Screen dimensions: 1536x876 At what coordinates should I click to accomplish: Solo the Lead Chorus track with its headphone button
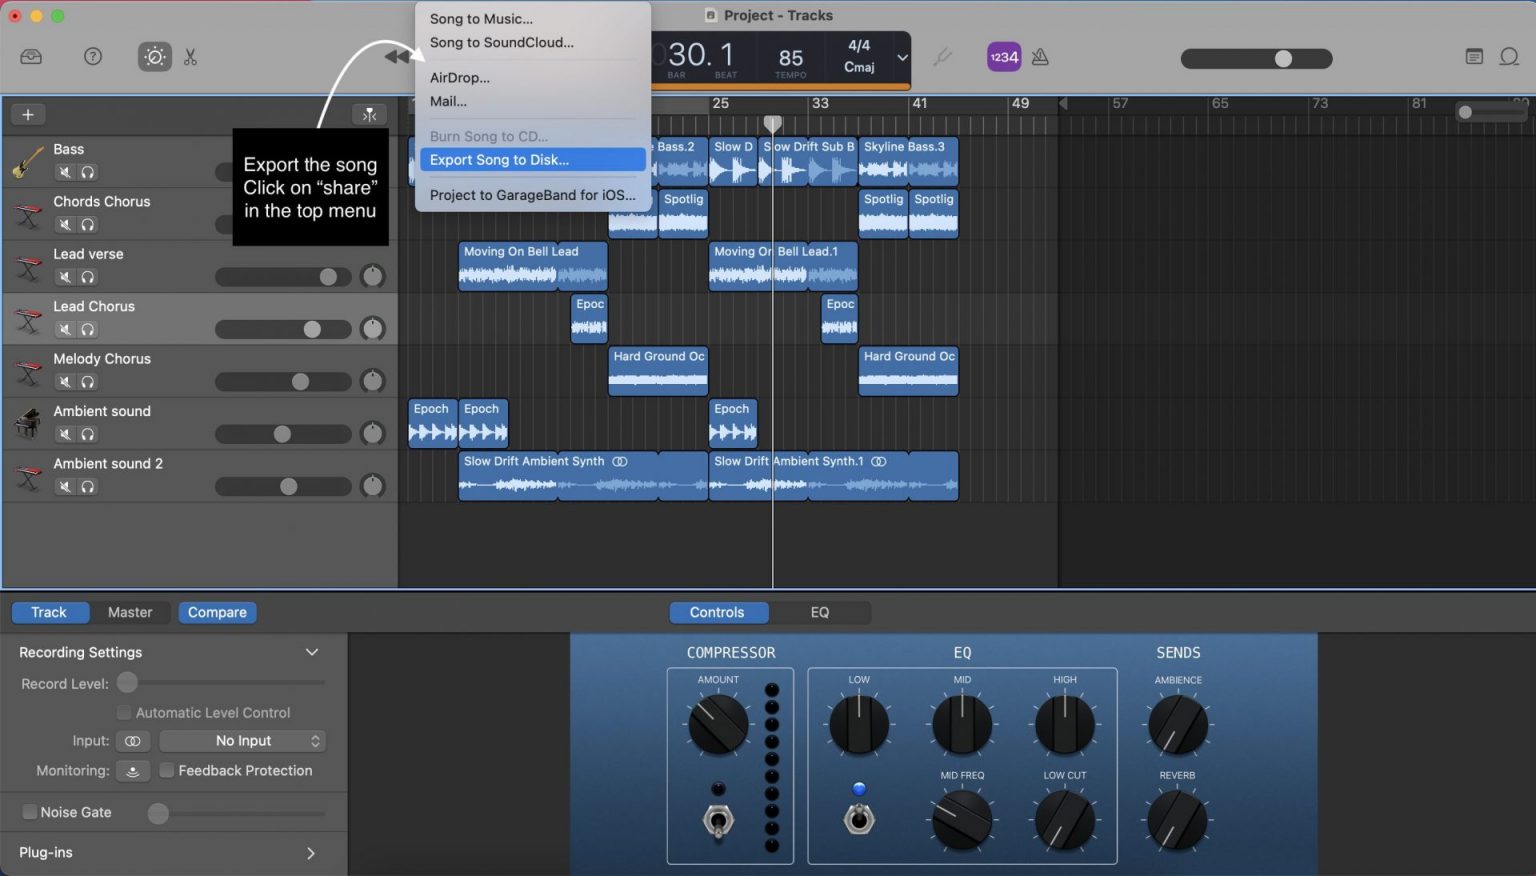pyautogui.click(x=88, y=329)
